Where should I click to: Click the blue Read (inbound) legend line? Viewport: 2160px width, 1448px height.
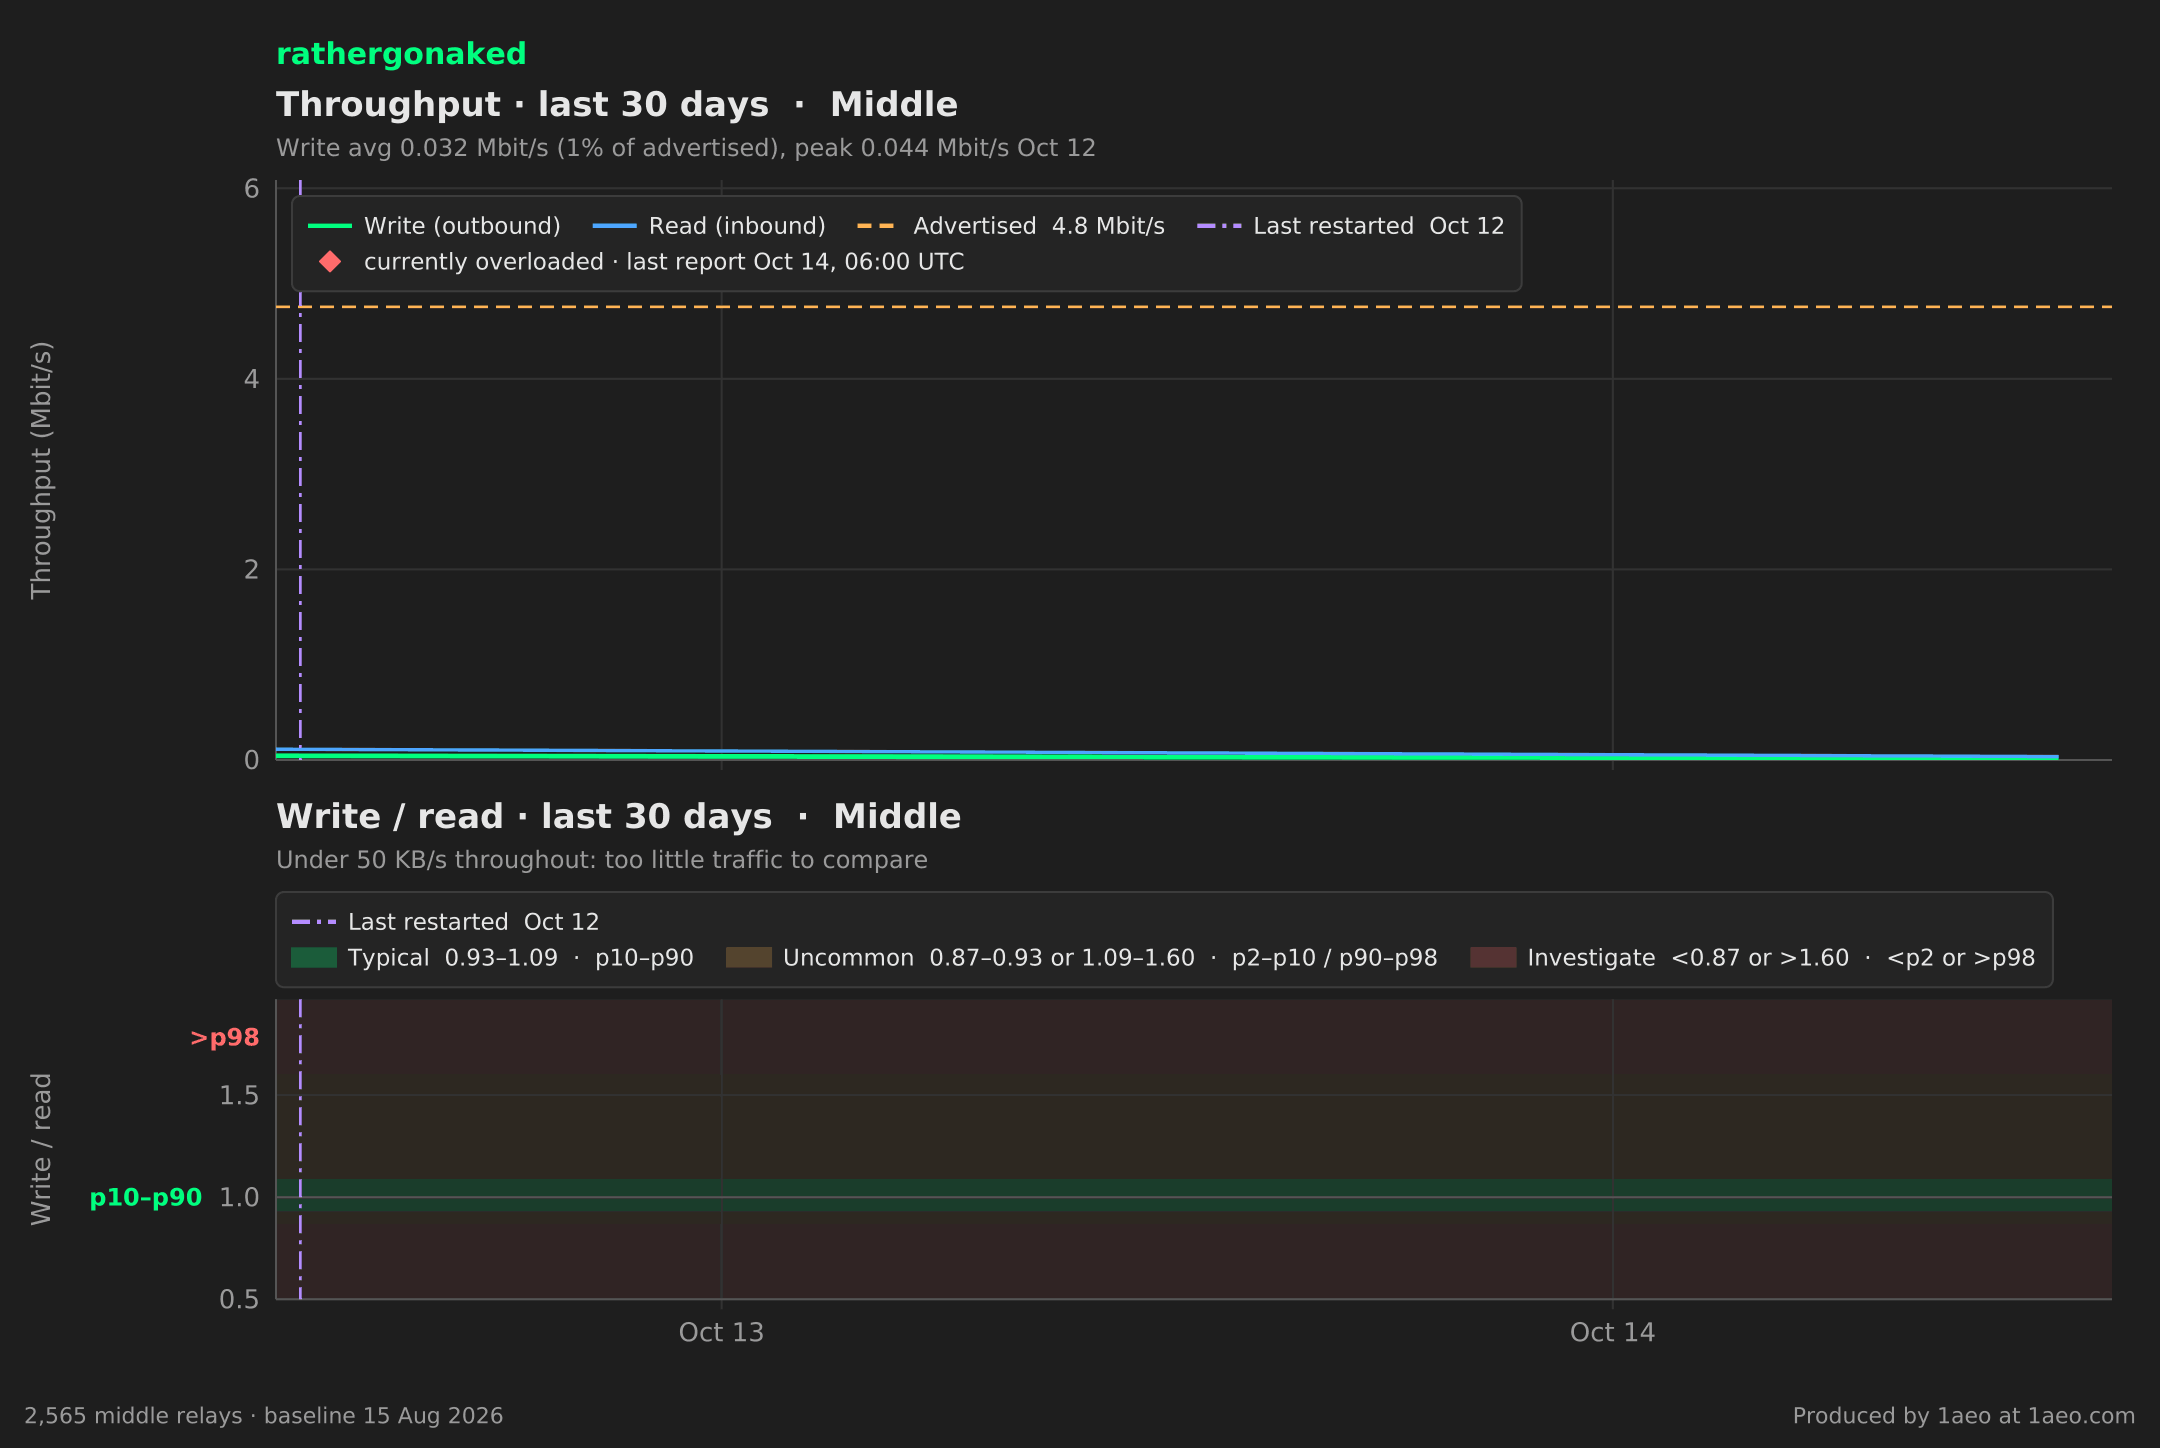click(614, 226)
